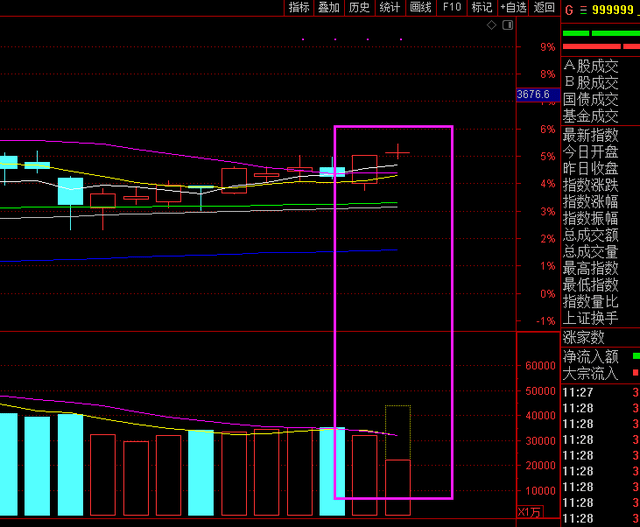Click the green bar under the stock code
This screenshot has width=640, height=527.
tap(601, 33)
